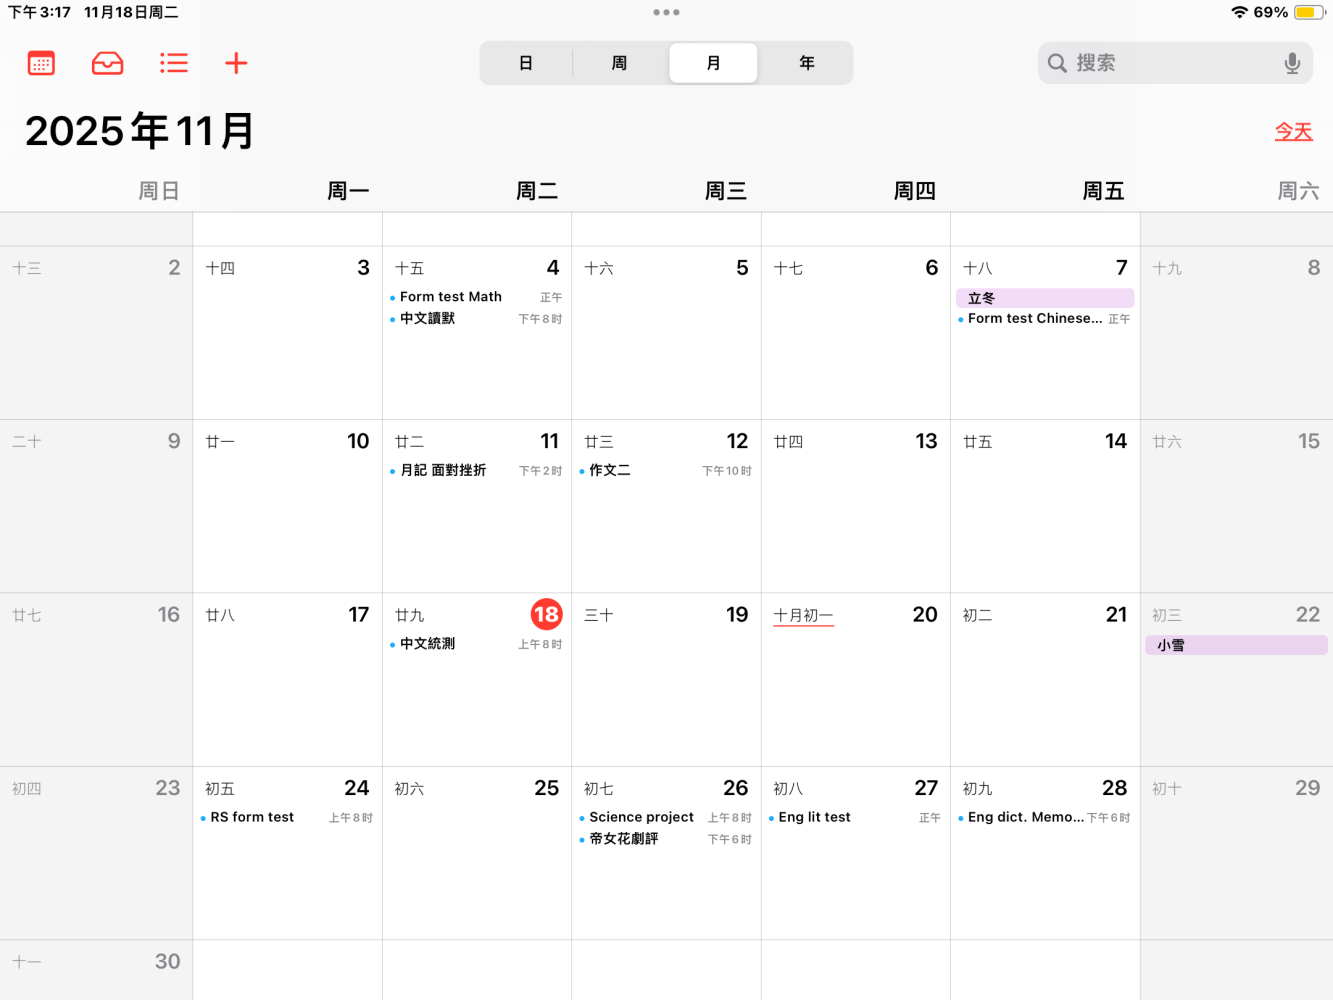Jump to today via 今天 link
Image resolution: width=1333 pixels, height=1000 pixels.
point(1293,131)
